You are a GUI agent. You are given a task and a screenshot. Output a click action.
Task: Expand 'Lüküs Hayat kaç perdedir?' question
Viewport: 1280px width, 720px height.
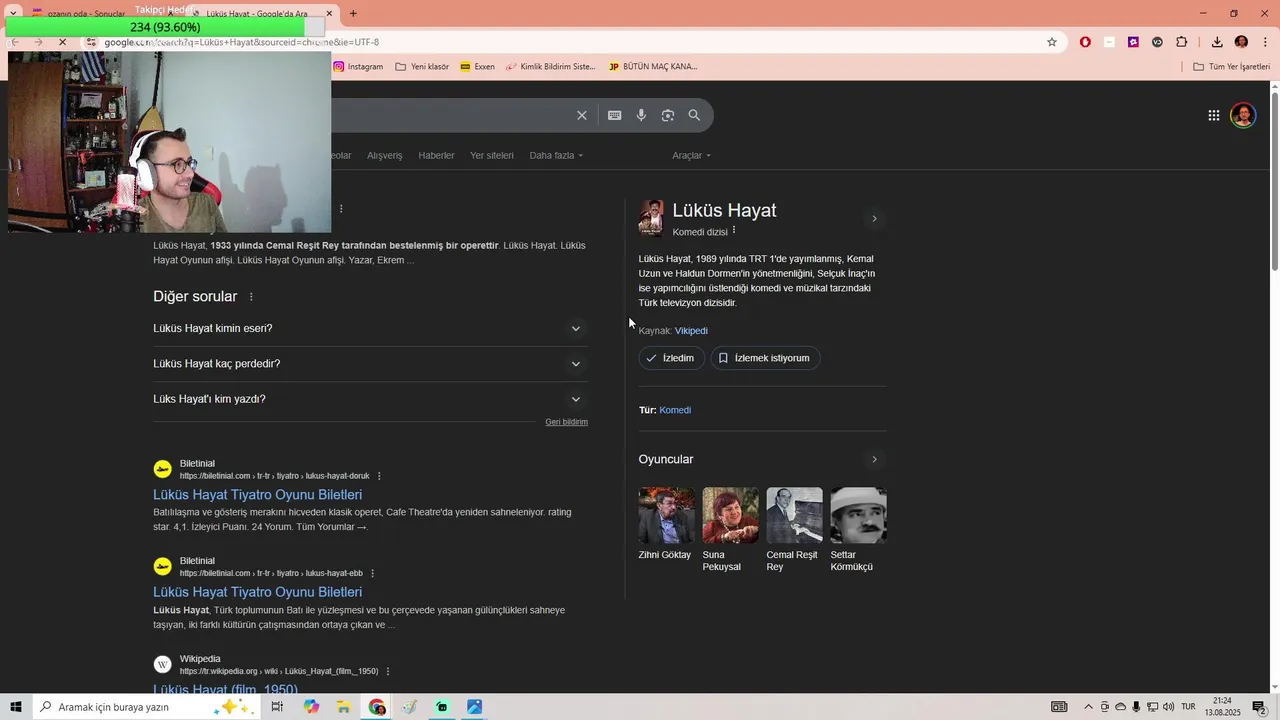tap(370, 364)
